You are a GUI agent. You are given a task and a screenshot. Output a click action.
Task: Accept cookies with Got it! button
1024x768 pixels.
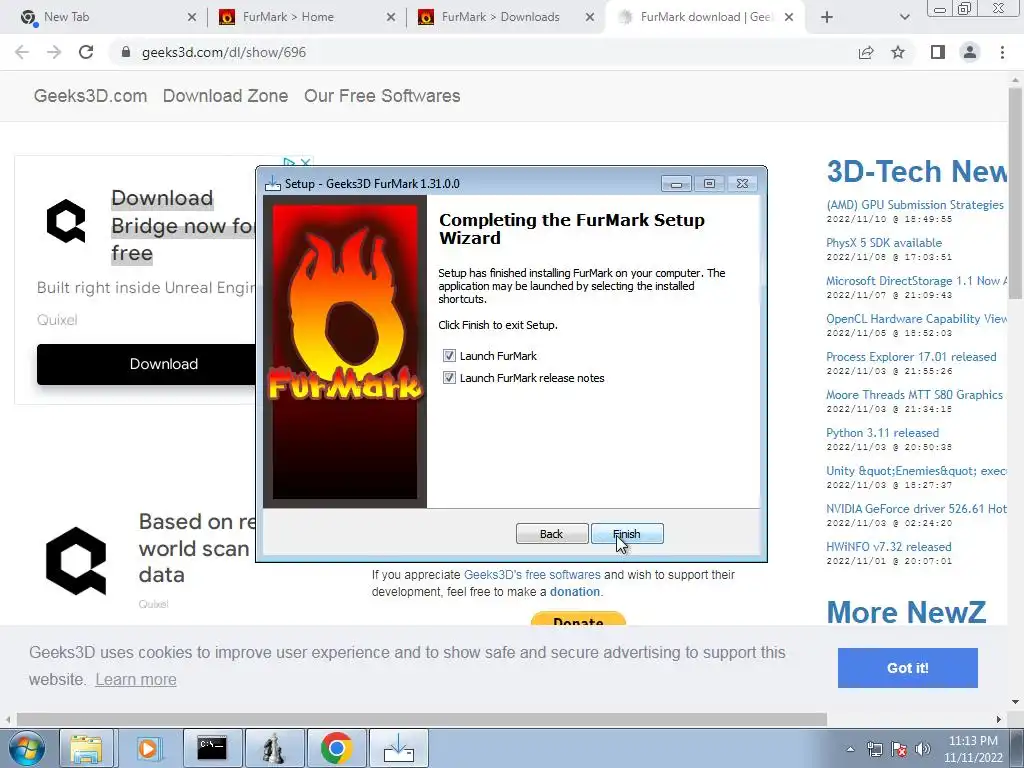(x=908, y=668)
